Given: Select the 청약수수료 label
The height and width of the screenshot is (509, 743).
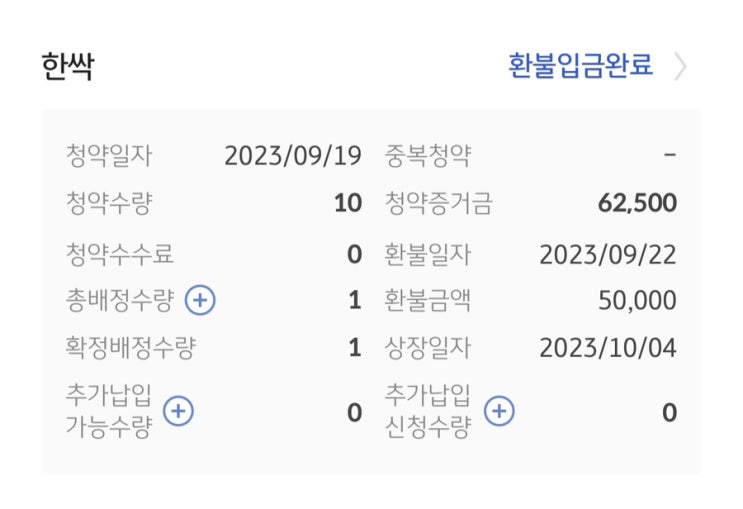Looking at the screenshot, I should (120, 254).
